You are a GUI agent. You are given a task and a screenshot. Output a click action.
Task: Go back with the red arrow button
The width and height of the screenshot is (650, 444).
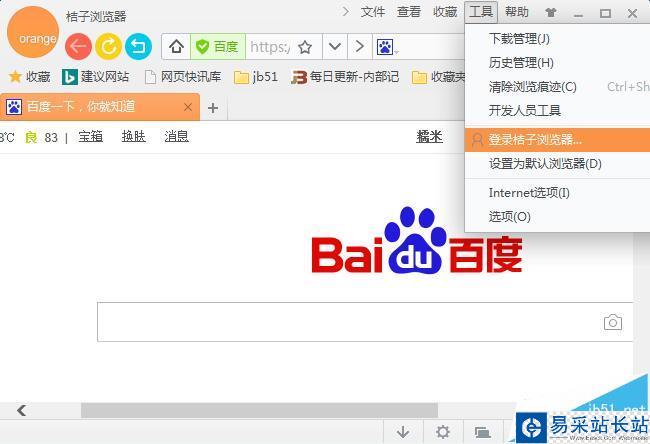point(78,46)
